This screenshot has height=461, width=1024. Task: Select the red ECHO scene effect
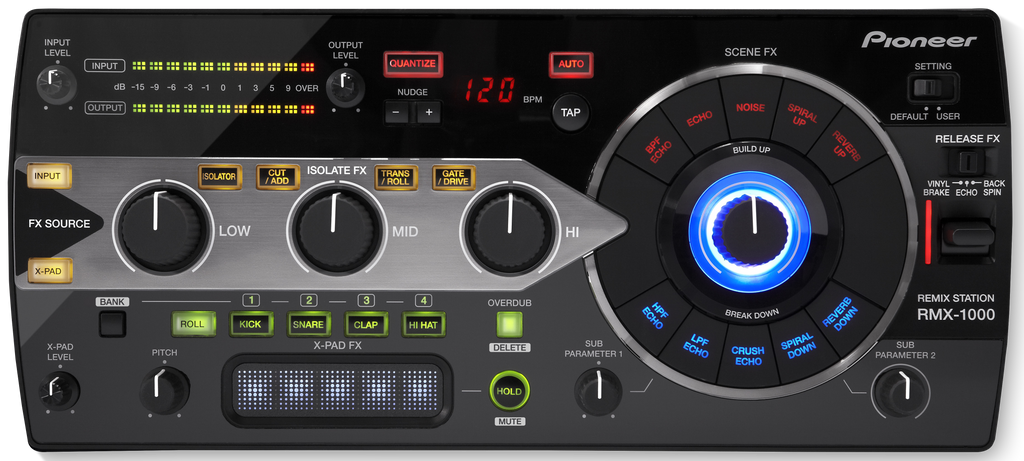pyautogui.click(x=699, y=118)
